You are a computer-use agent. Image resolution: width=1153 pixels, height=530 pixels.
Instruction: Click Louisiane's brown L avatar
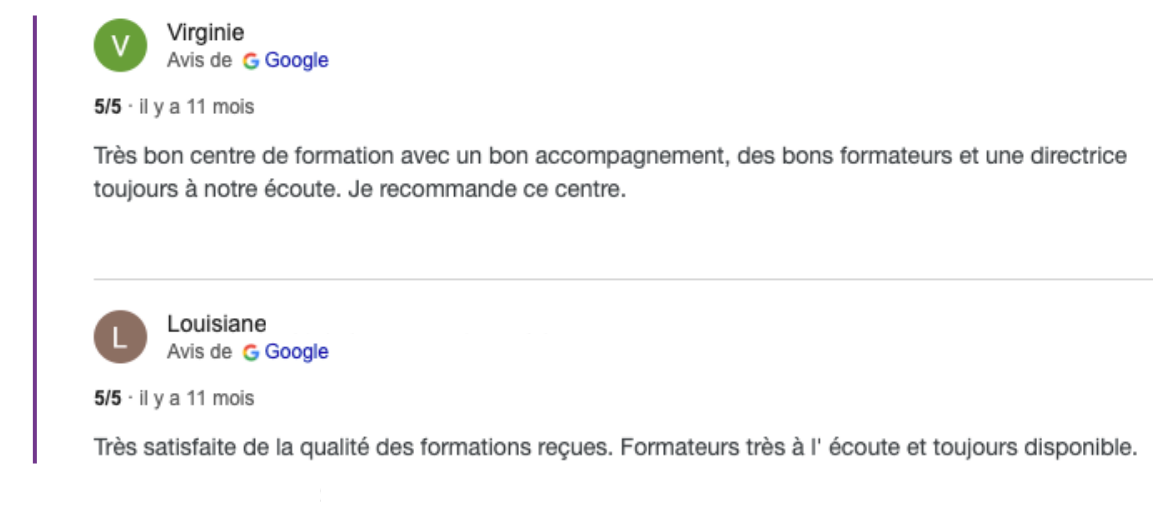pos(121,337)
